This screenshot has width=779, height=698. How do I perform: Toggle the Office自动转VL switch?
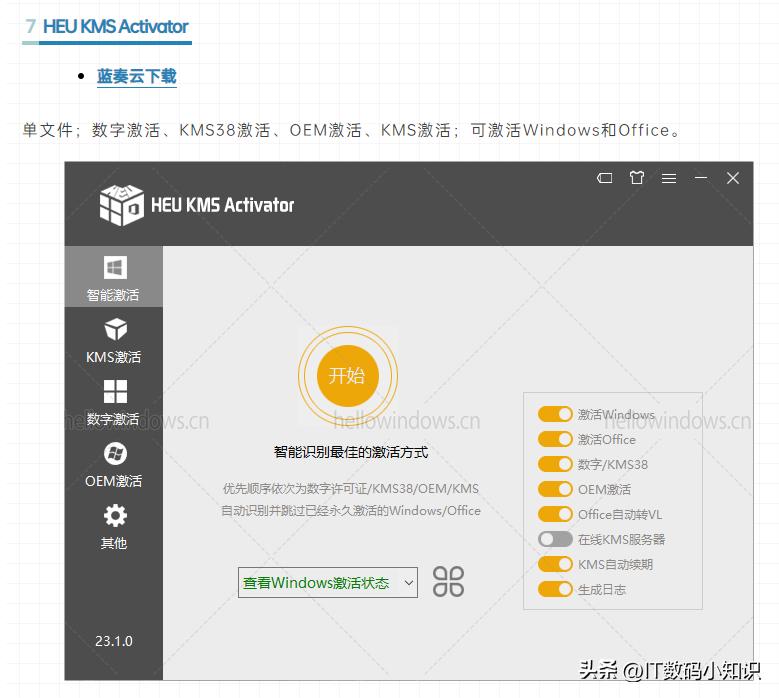(555, 514)
